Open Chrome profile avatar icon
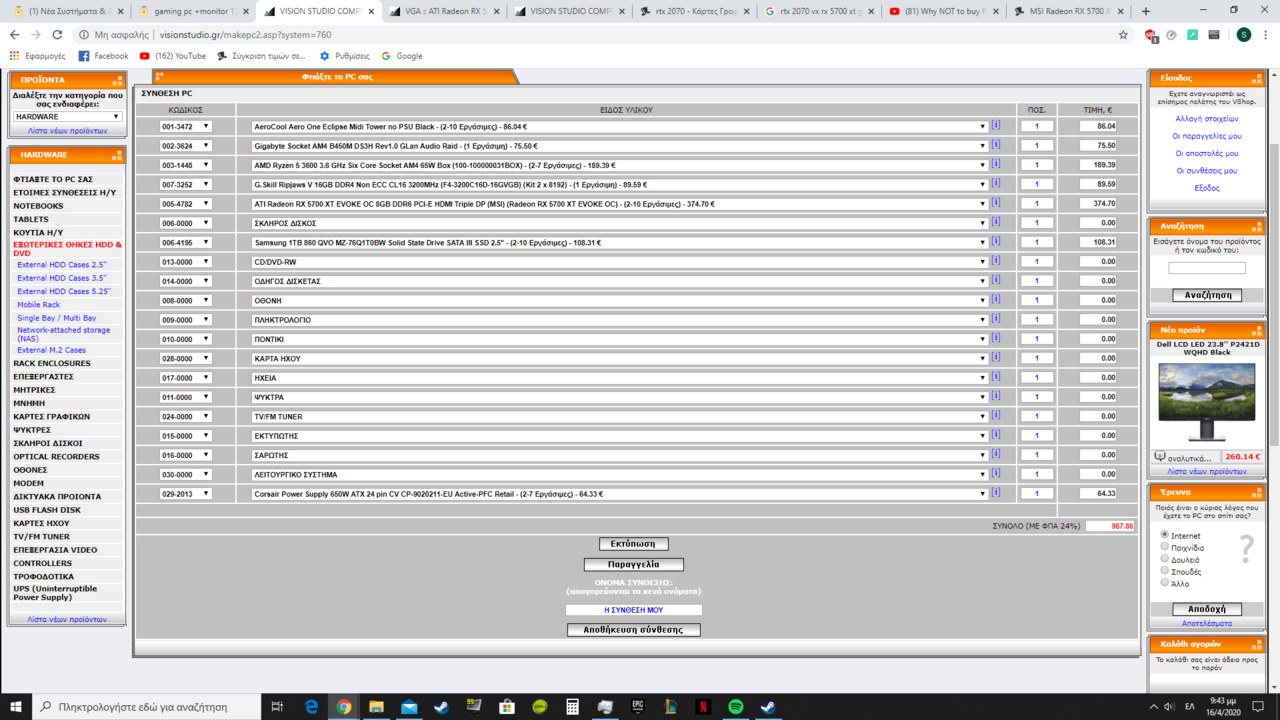This screenshot has width=1280, height=720. (1243, 34)
